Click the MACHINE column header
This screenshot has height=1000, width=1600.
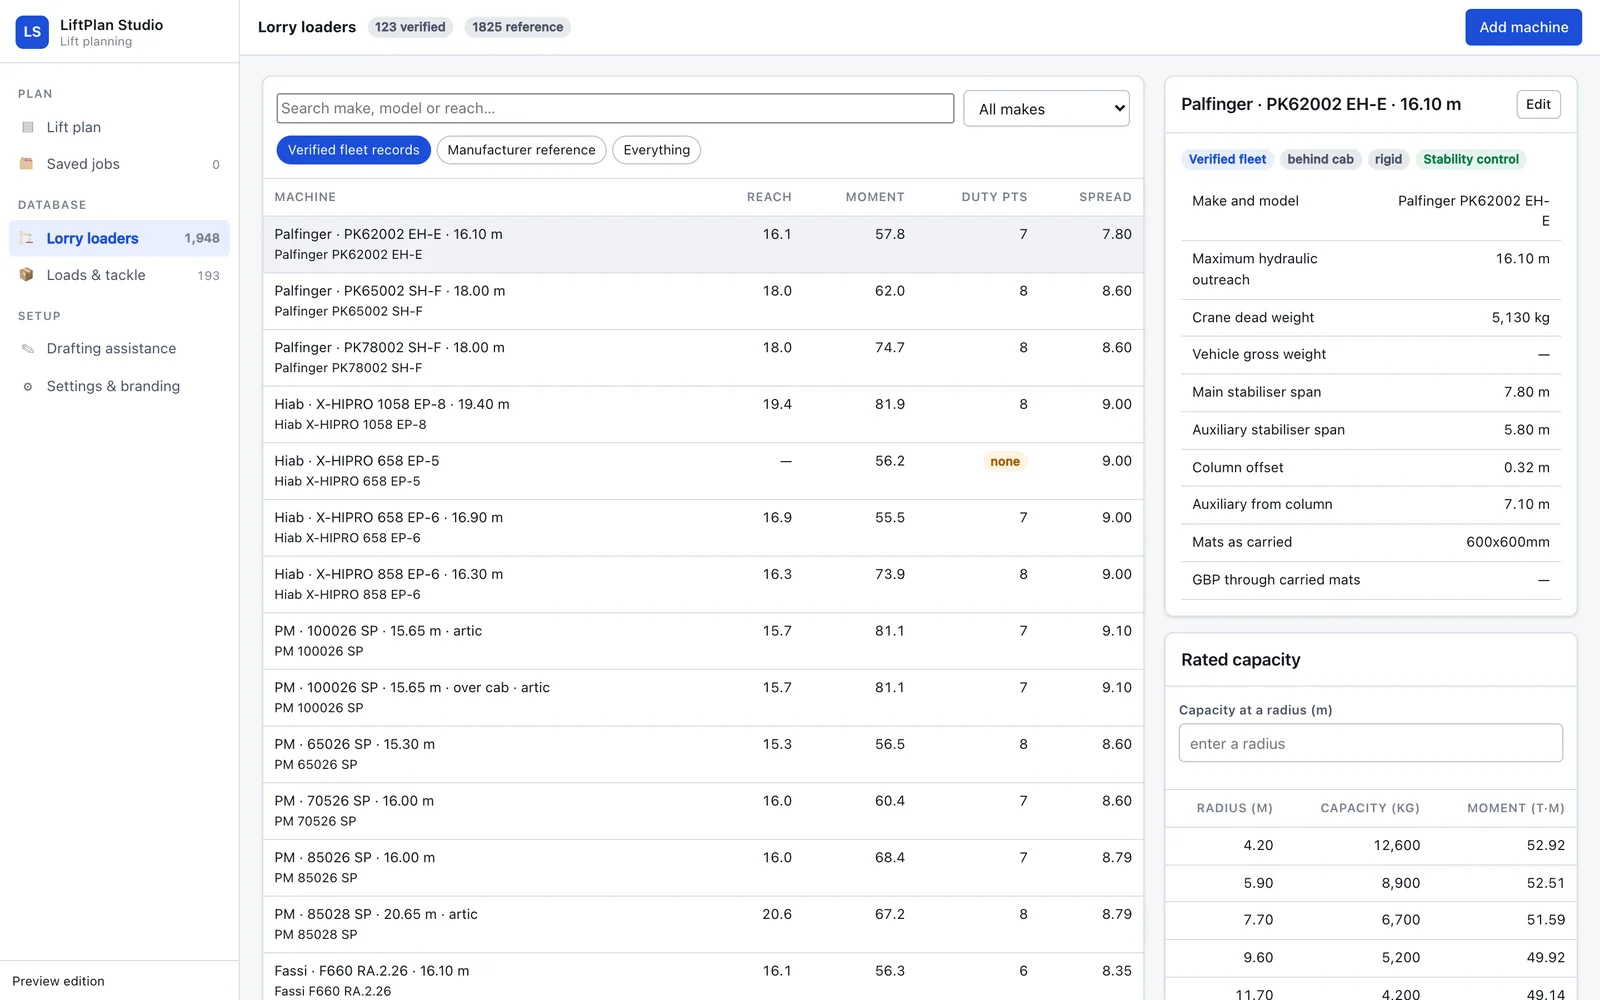pyautogui.click(x=305, y=197)
